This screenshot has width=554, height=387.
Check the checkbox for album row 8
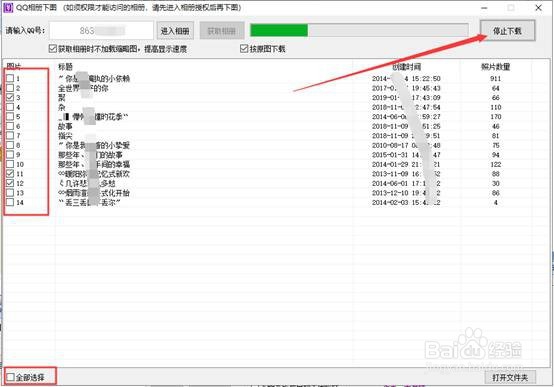click(10, 145)
